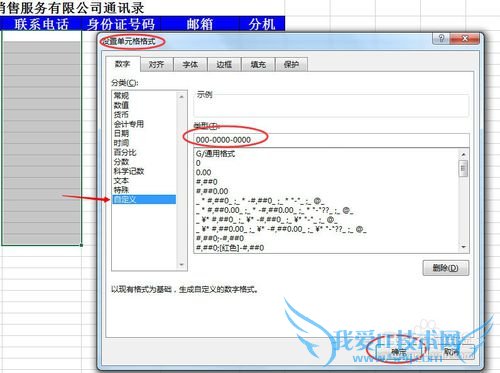The height and width of the screenshot is (373, 500).
Task: Go to the 保护 tab
Action: (291, 64)
